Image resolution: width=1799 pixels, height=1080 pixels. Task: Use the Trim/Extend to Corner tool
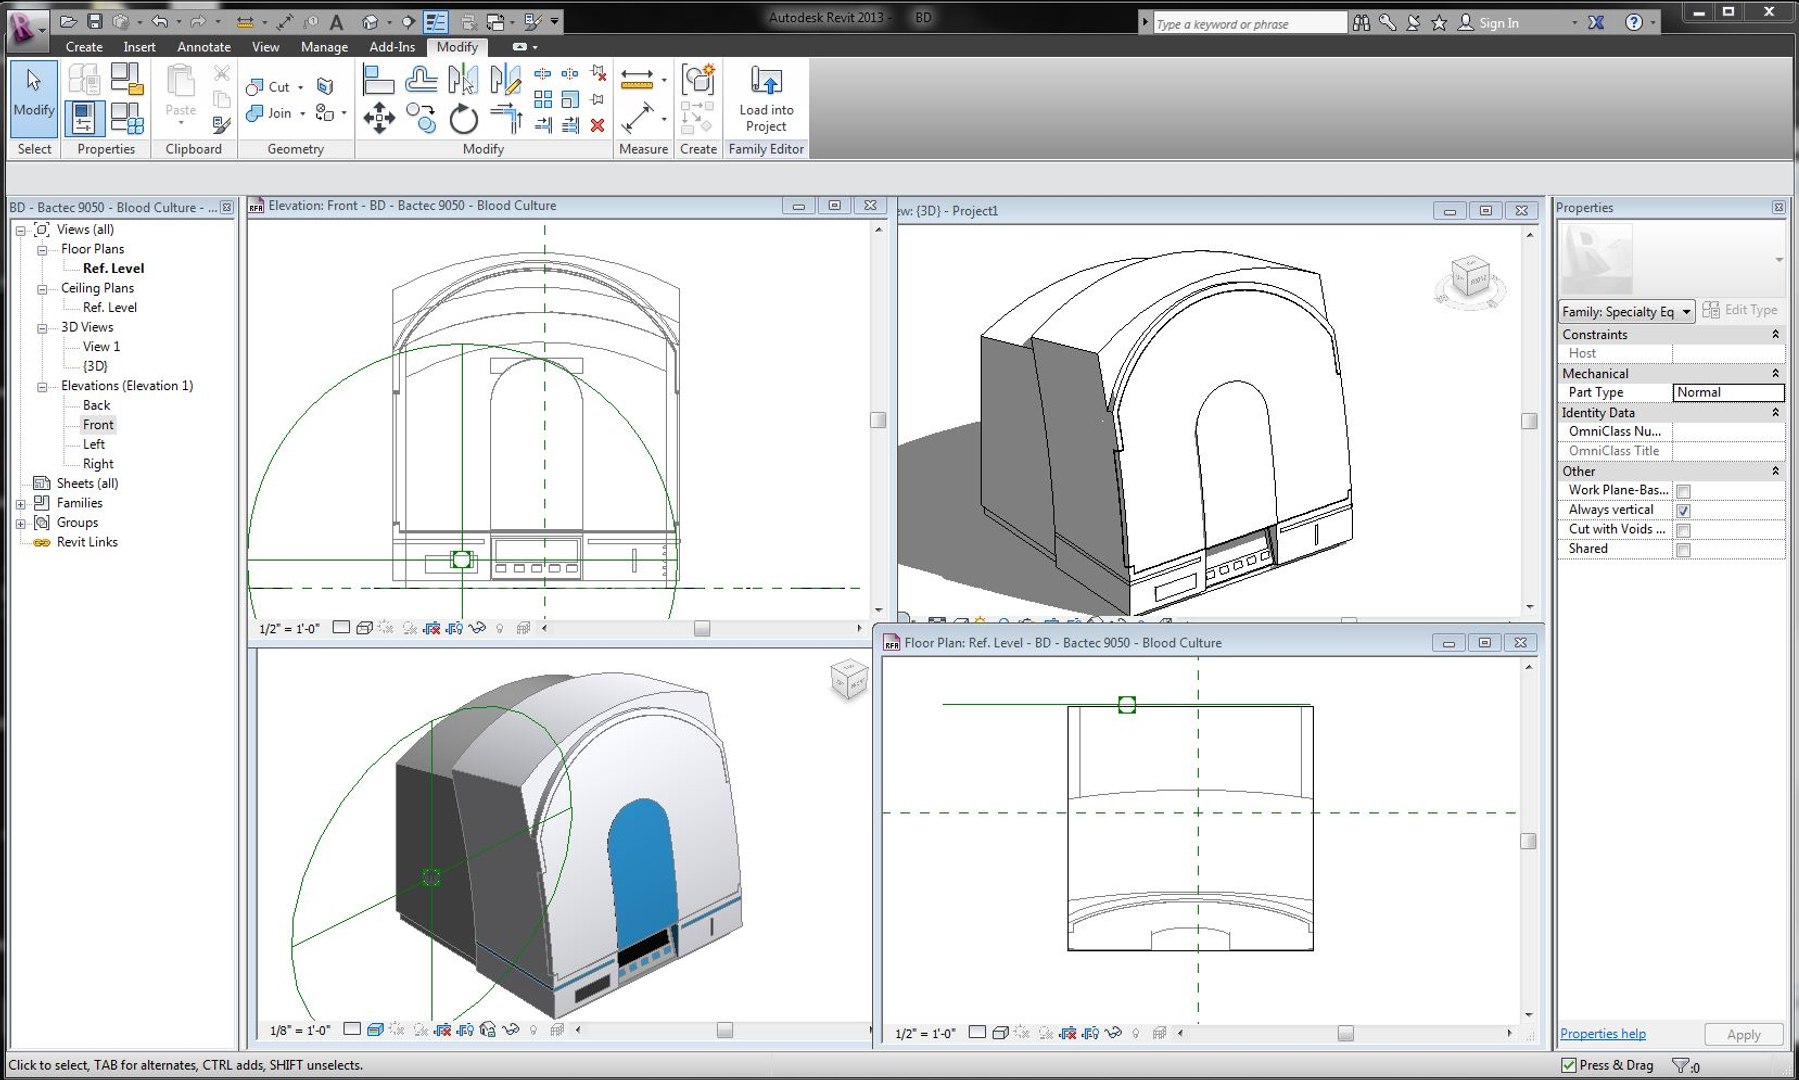[506, 119]
